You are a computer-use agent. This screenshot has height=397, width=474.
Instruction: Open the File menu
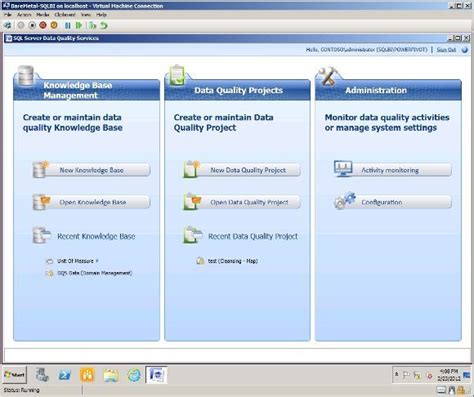[x=7, y=15]
